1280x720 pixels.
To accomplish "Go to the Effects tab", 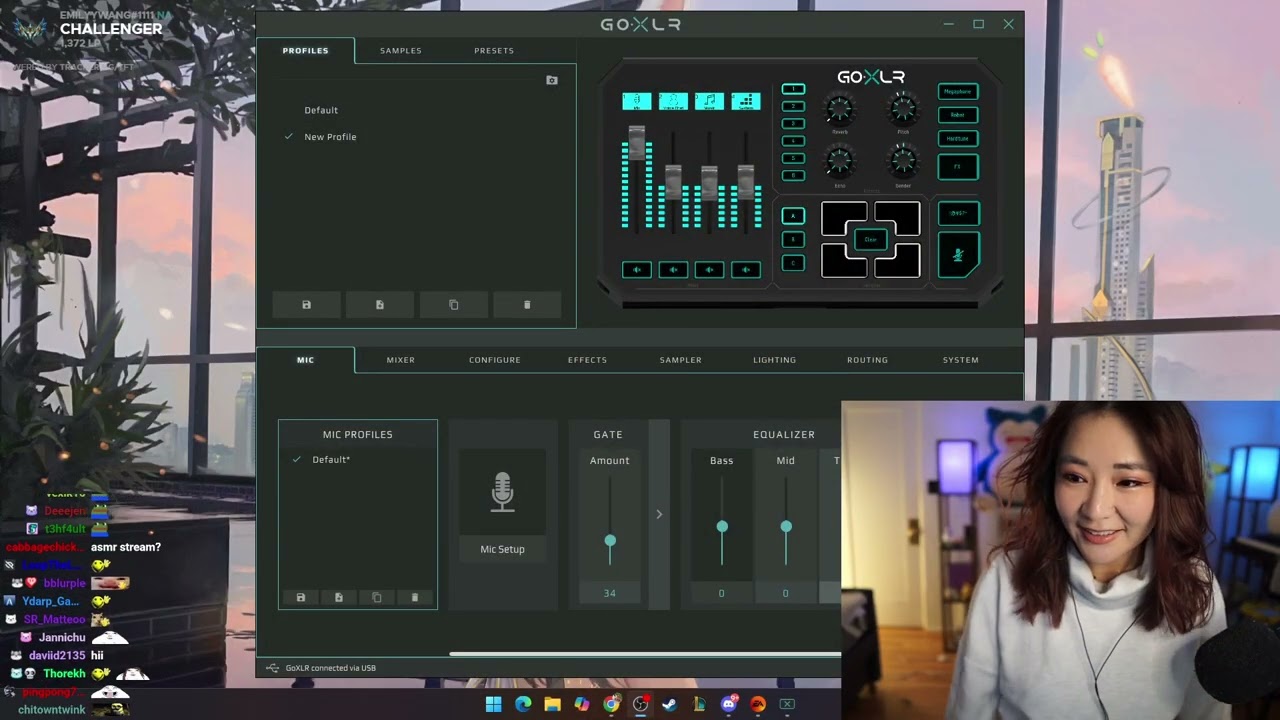I will [587, 360].
